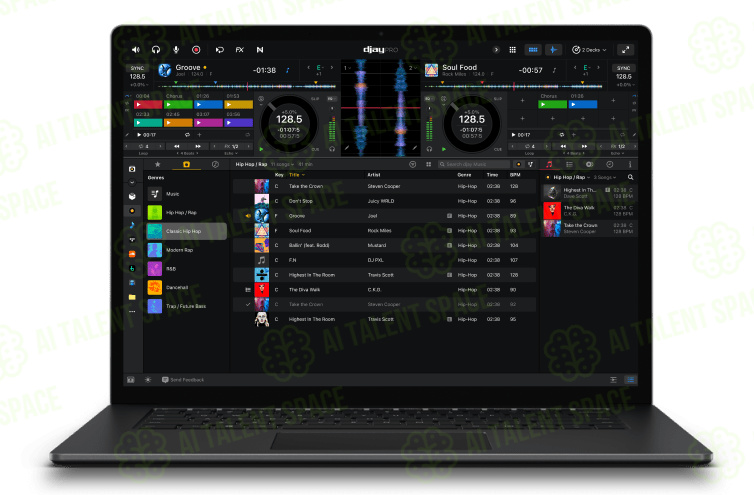The image size is (754, 495).
Task: Open the Echo effect dropdown on right deck
Action: [617, 153]
